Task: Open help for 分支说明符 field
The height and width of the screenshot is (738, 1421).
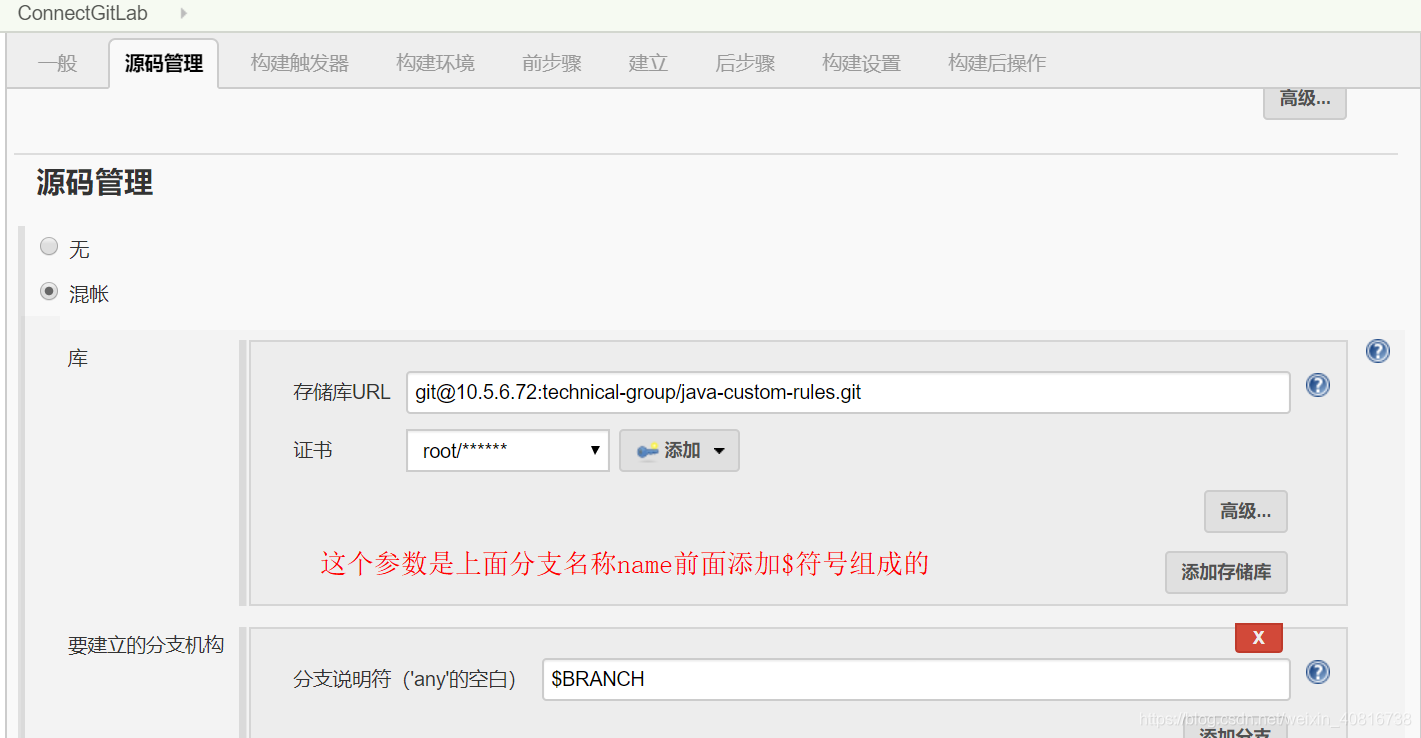Action: (1317, 672)
